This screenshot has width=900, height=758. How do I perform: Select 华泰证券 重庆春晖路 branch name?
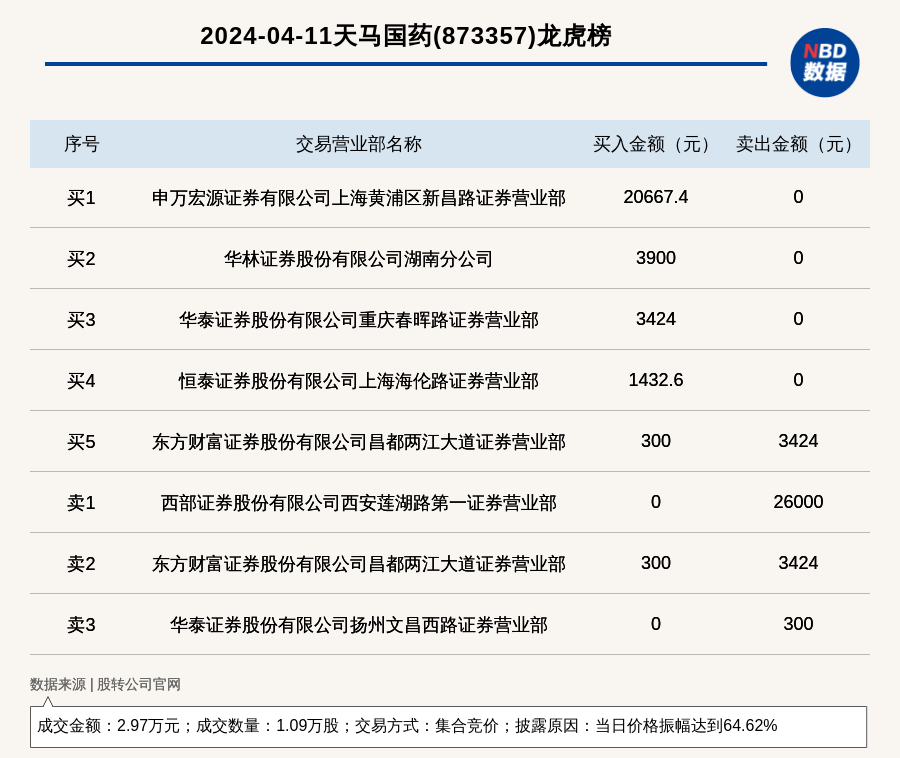(359, 320)
